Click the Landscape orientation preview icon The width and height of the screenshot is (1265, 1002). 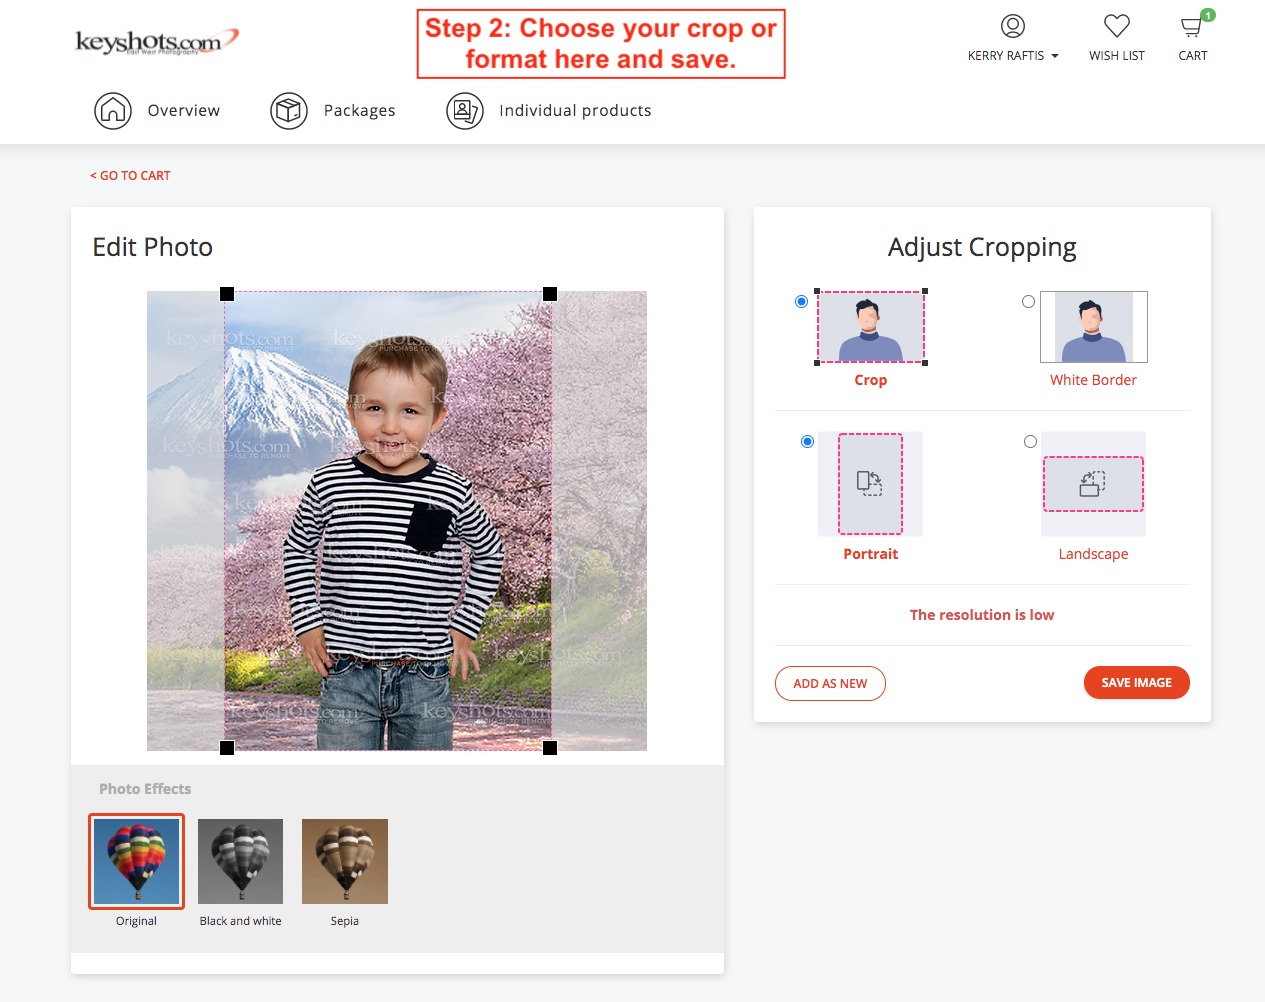pos(1093,484)
